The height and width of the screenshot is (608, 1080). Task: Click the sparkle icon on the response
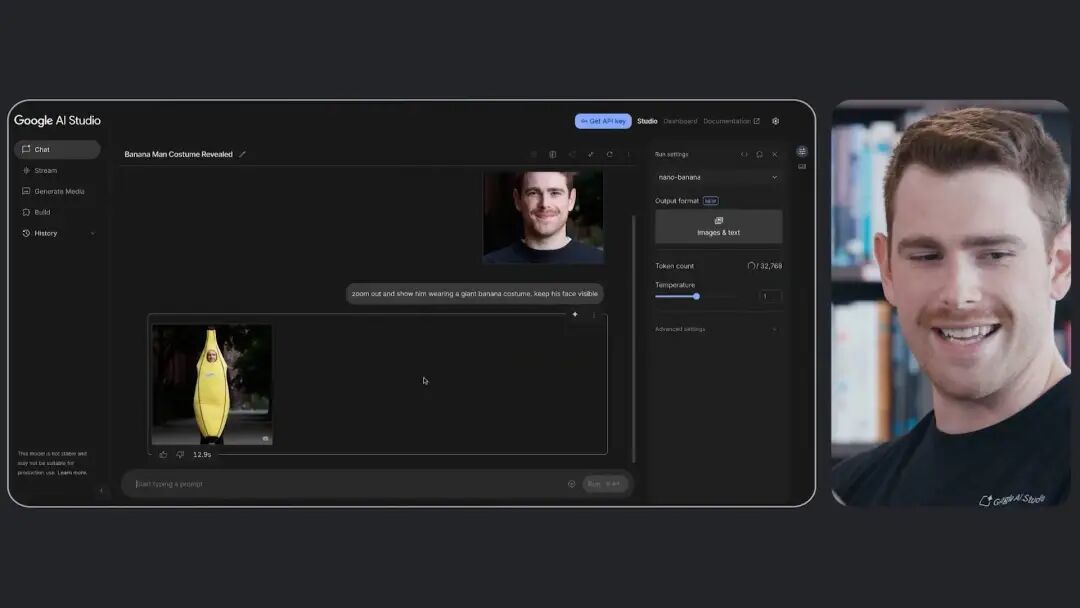575,314
